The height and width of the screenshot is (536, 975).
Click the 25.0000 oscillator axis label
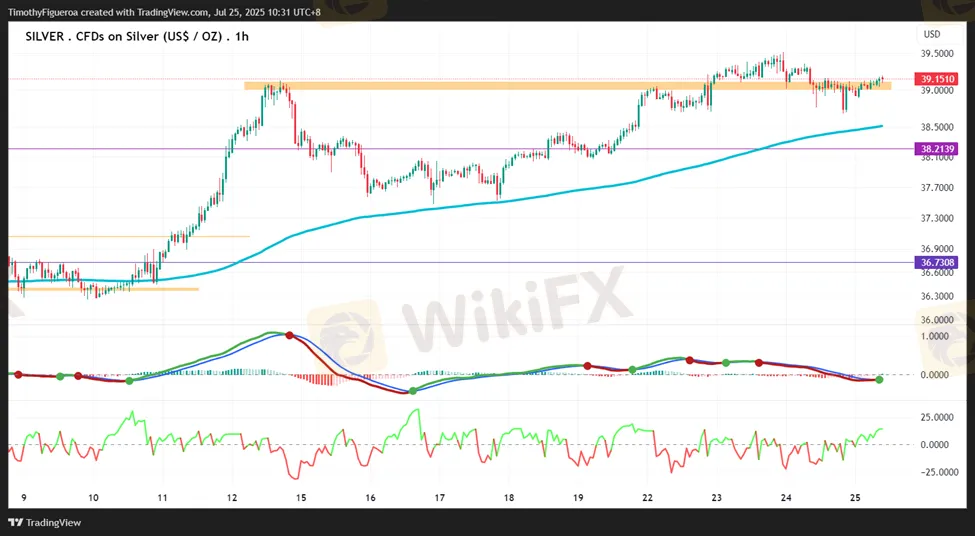point(937,417)
